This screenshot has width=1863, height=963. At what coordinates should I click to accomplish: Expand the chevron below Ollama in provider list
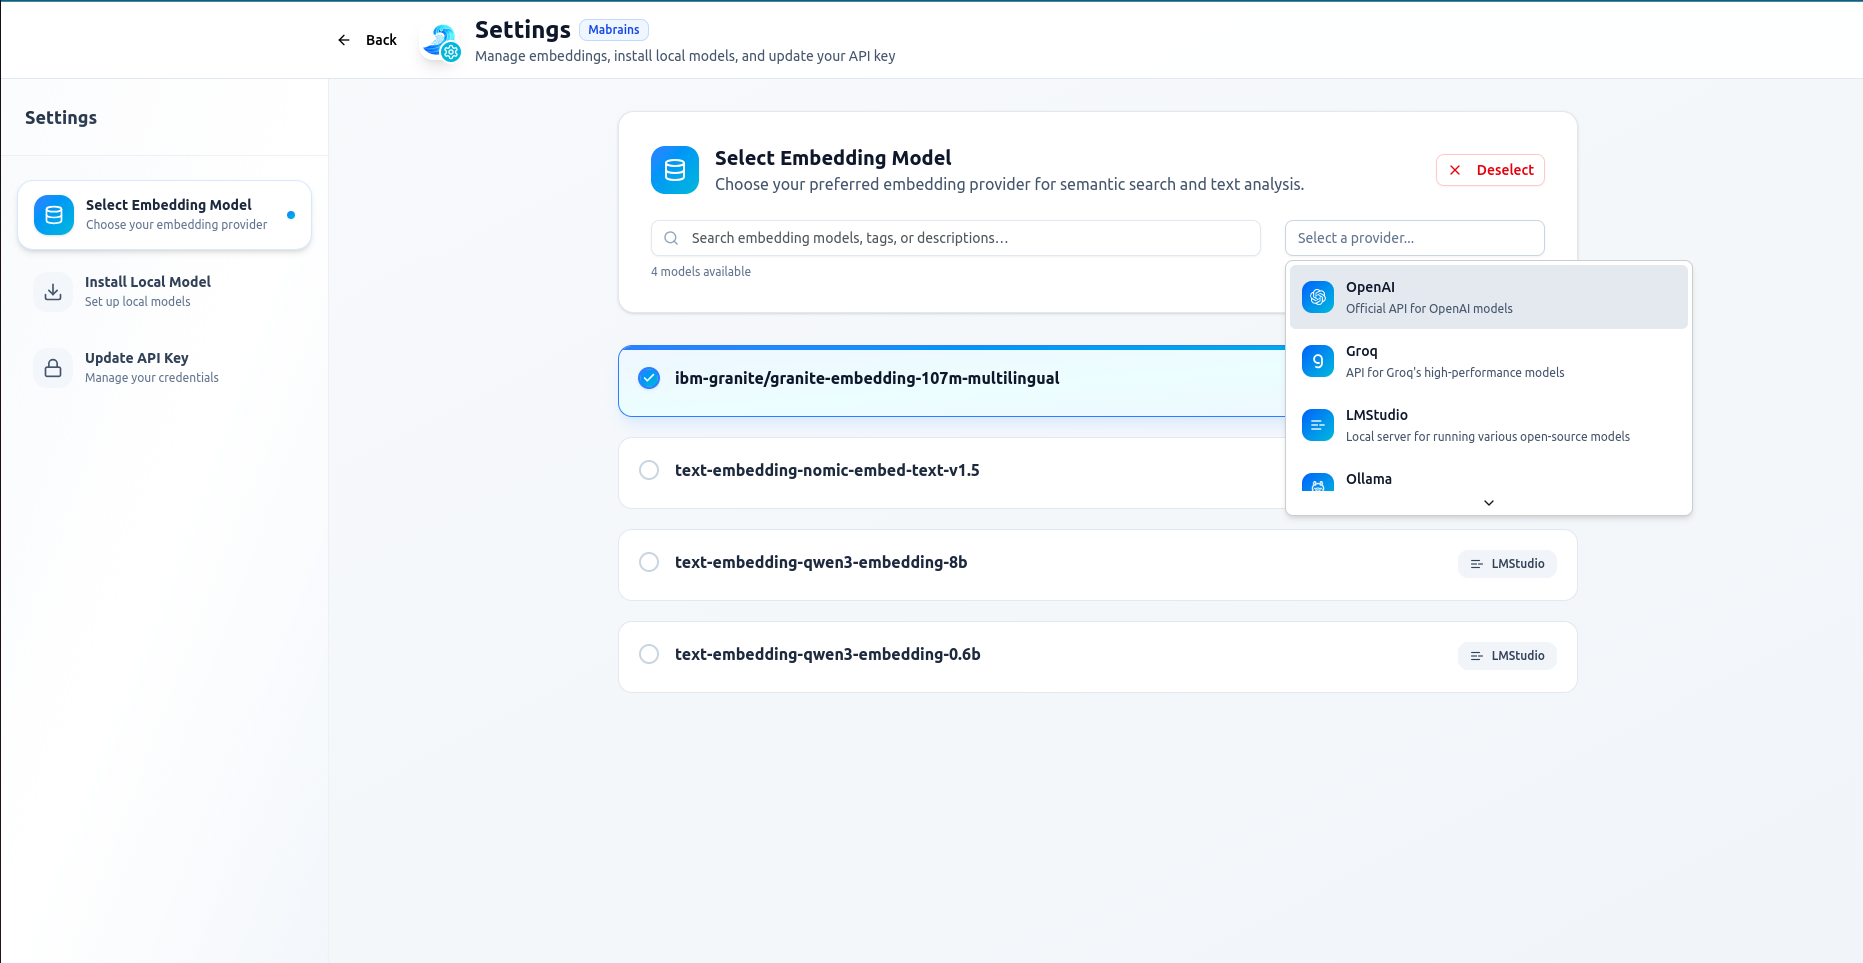(x=1488, y=502)
